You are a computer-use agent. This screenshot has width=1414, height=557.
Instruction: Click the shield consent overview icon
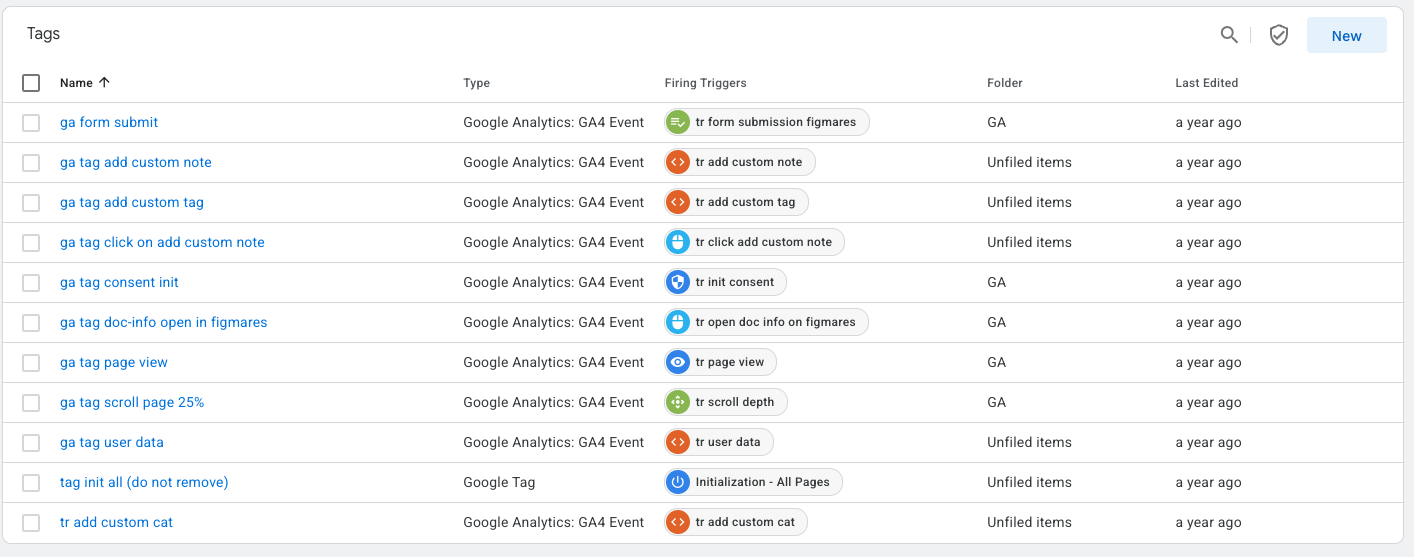[x=1278, y=35]
